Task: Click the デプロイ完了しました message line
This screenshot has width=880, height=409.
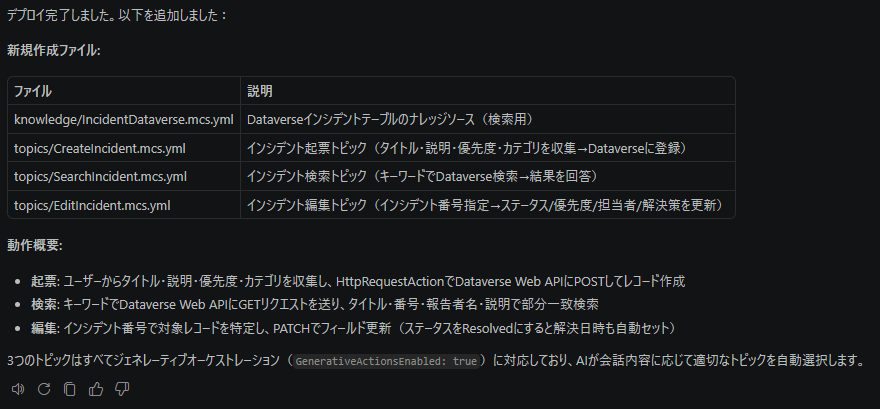Action: [117, 15]
